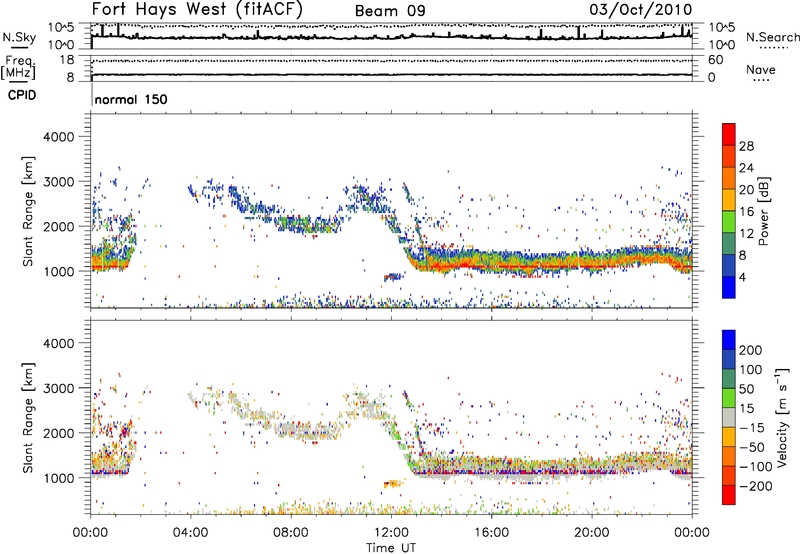
Task: Click the '200' tick on Velocity colorbar
Action: coord(751,350)
